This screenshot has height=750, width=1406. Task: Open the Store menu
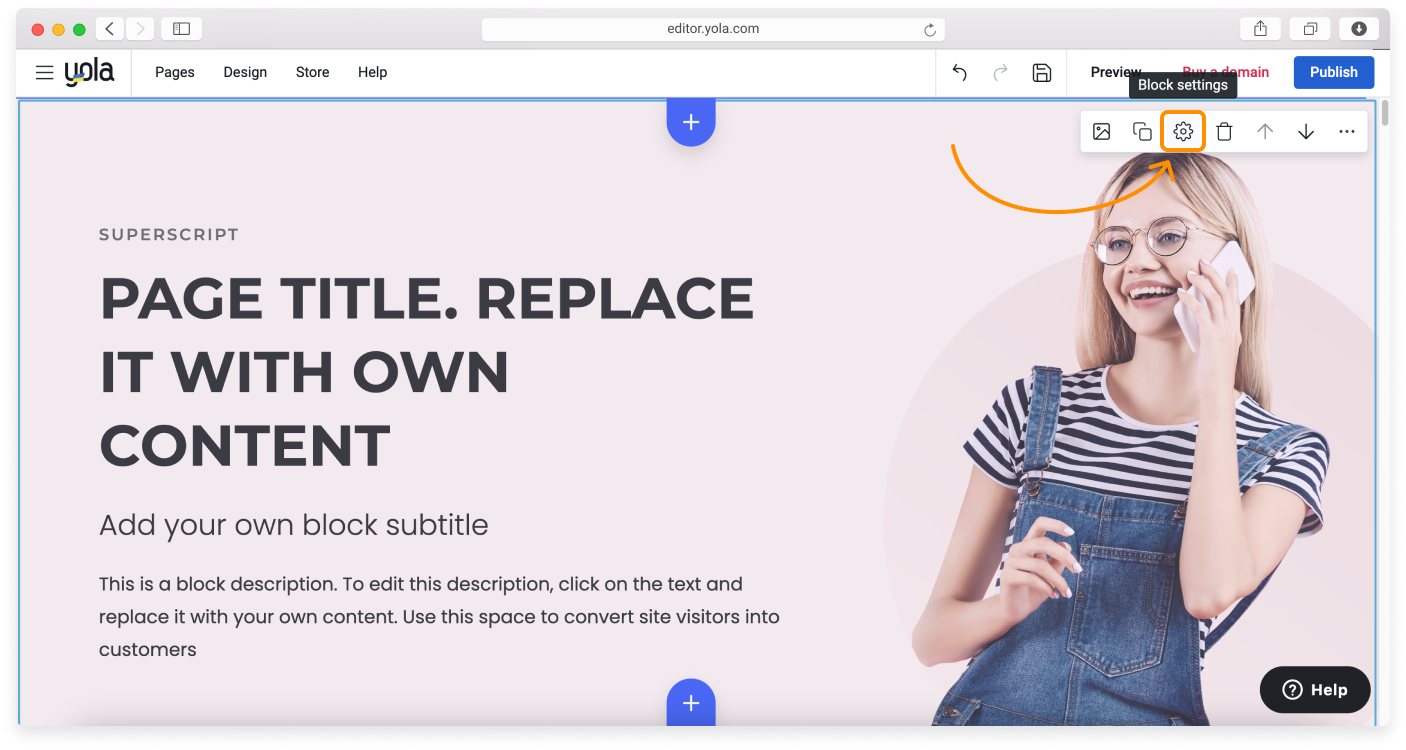click(312, 72)
